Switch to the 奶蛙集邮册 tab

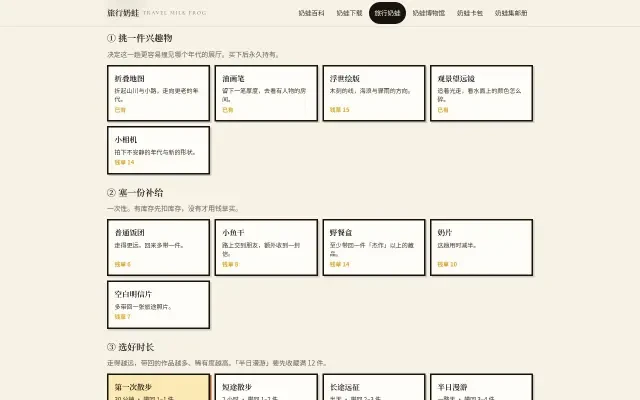(511, 13)
